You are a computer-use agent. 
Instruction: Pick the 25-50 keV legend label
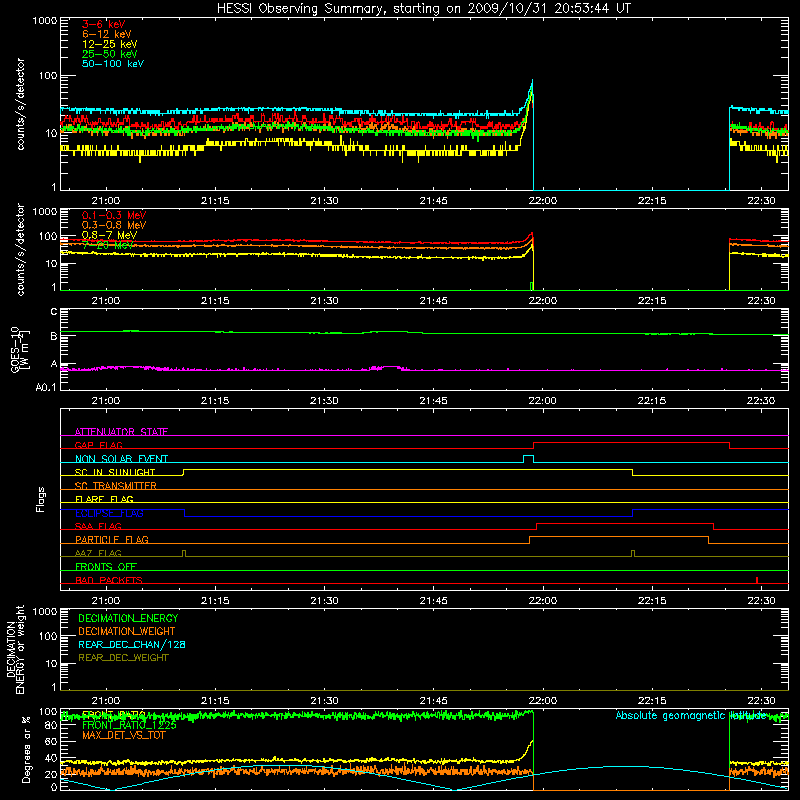point(109,54)
